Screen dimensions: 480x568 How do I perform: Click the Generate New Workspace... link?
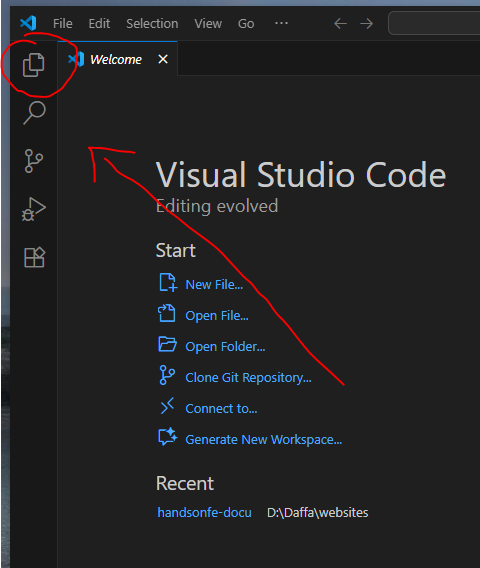click(x=264, y=440)
